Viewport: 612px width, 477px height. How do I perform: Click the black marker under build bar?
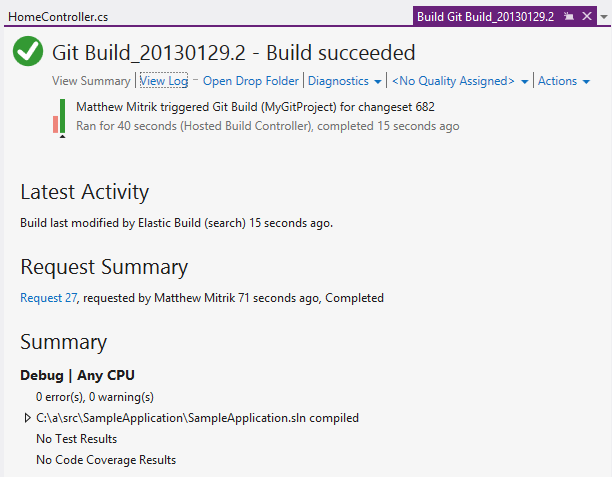[62, 136]
